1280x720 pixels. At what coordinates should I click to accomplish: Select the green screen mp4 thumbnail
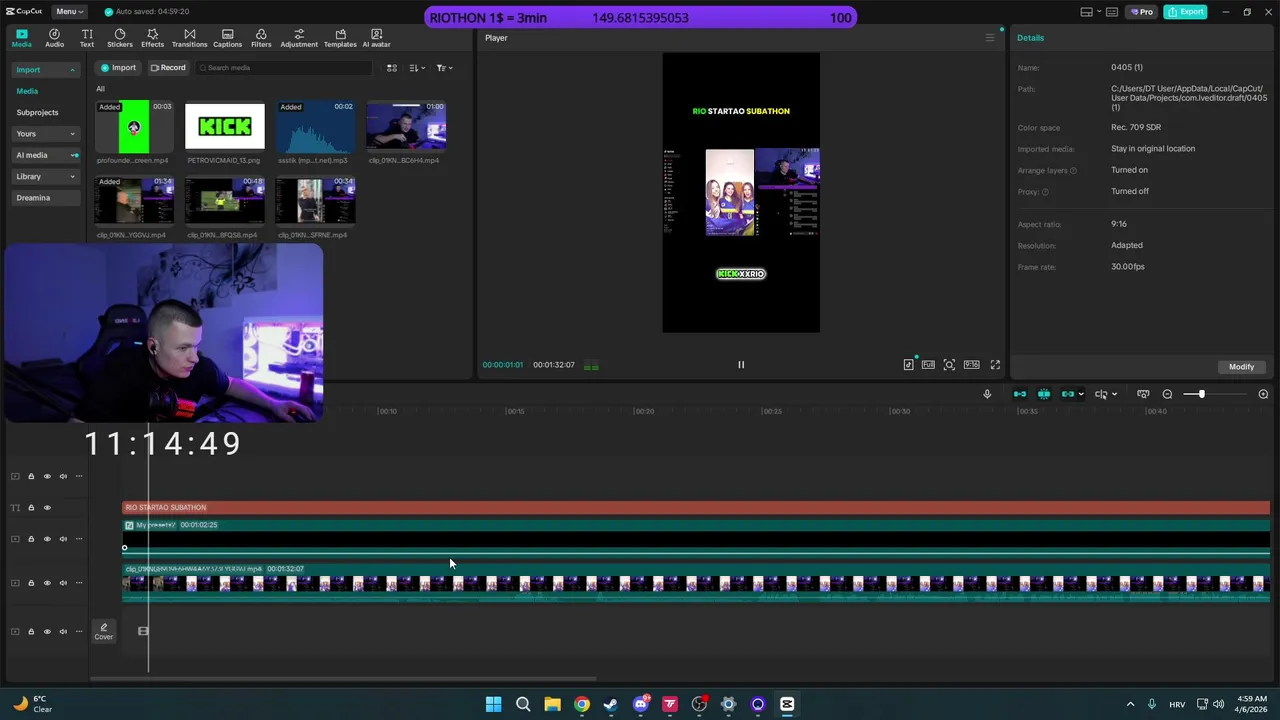134,126
